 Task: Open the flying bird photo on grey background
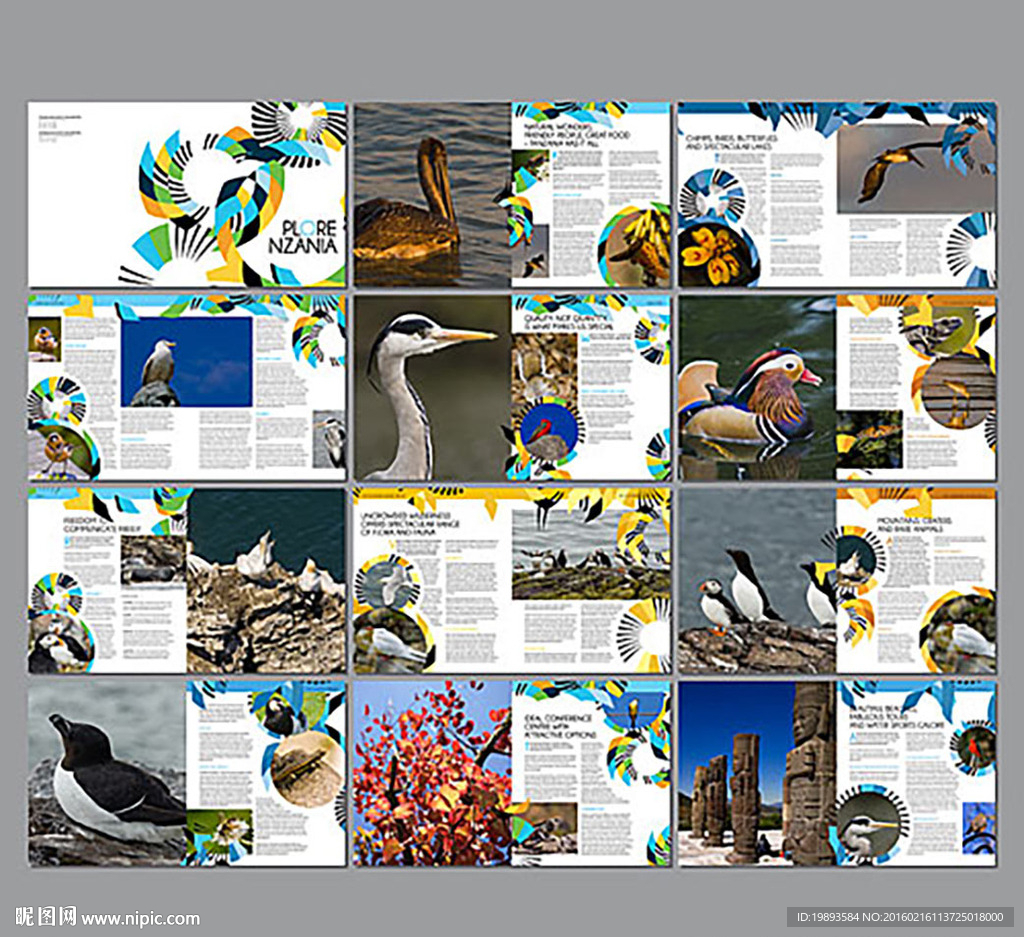tap(916, 169)
